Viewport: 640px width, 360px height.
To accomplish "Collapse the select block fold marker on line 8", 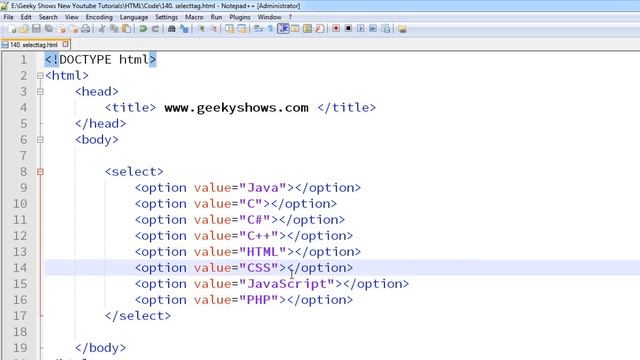I will (40, 172).
